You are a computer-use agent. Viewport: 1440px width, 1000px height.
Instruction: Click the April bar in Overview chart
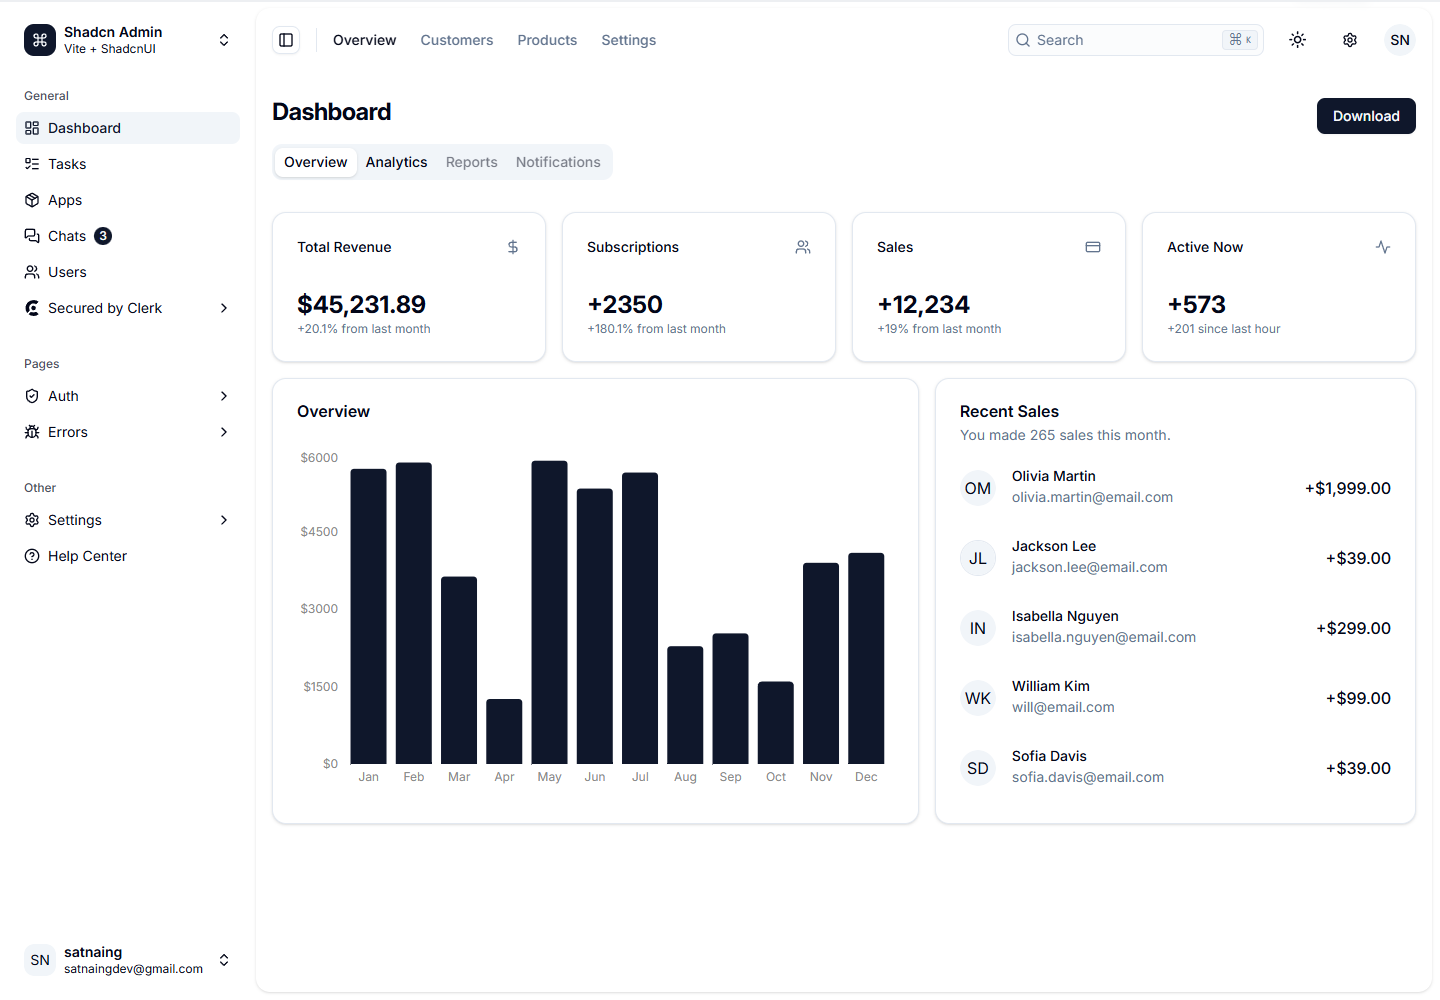click(504, 731)
